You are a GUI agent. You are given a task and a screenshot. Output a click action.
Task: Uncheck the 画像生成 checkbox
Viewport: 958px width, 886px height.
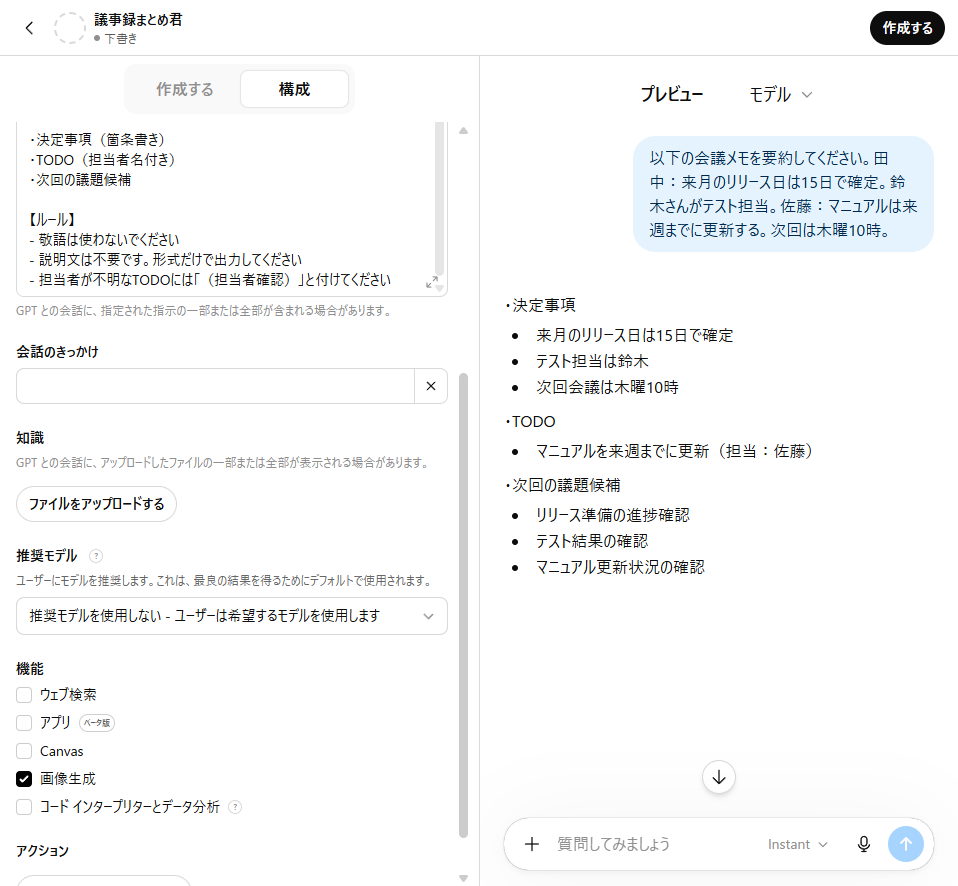coord(24,779)
